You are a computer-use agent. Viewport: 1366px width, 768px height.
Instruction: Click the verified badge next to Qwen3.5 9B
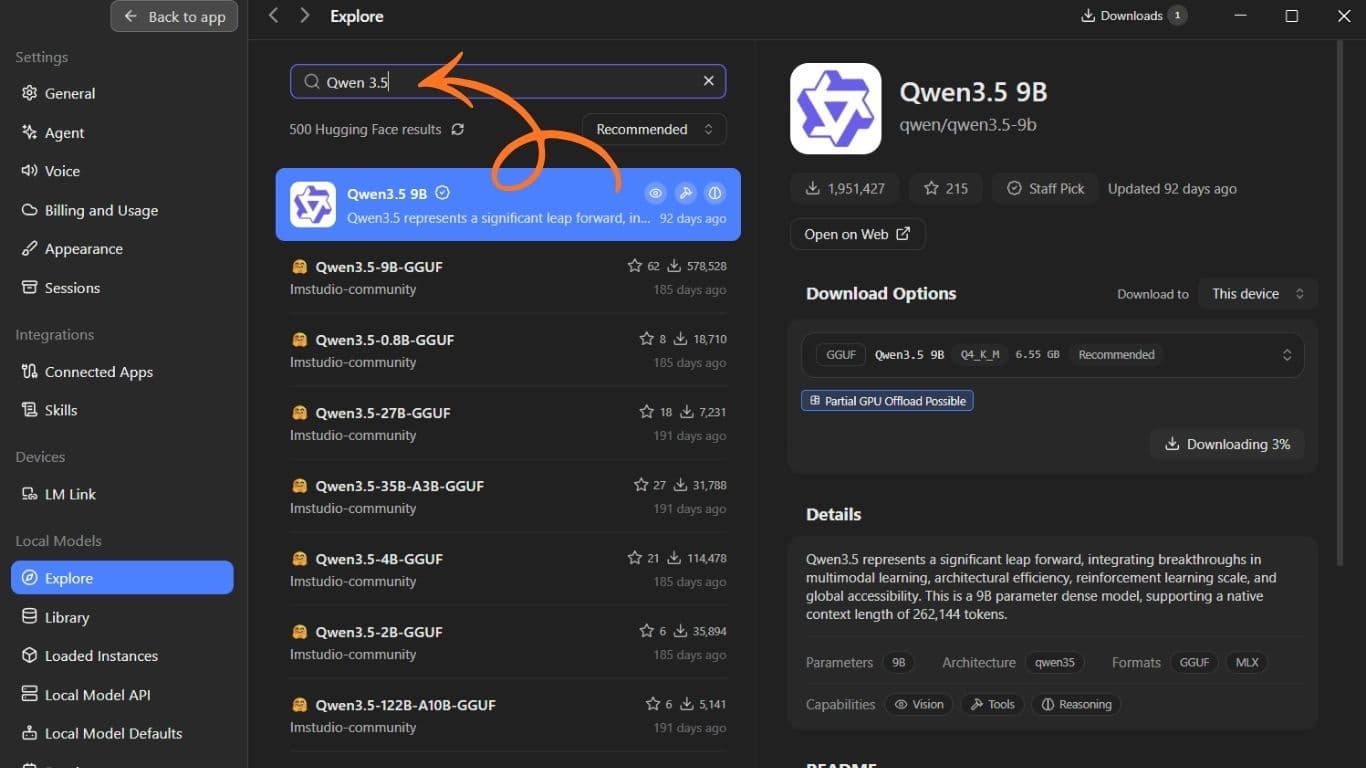coord(442,193)
